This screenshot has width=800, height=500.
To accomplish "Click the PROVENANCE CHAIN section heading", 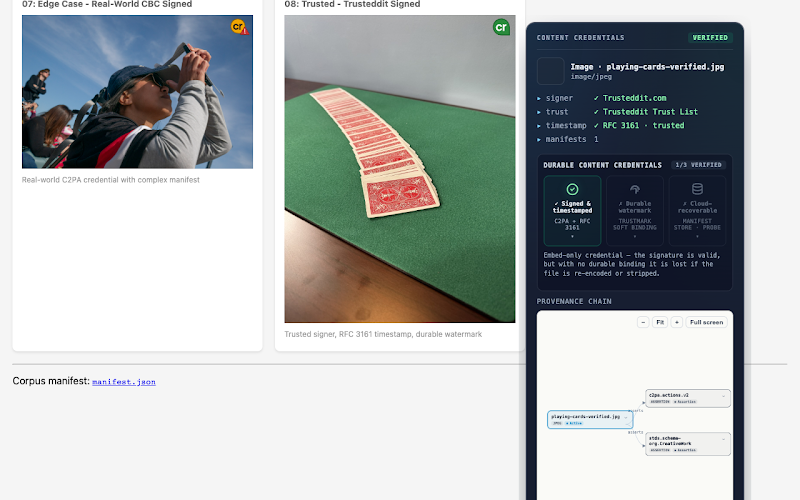I will [574, 302].
